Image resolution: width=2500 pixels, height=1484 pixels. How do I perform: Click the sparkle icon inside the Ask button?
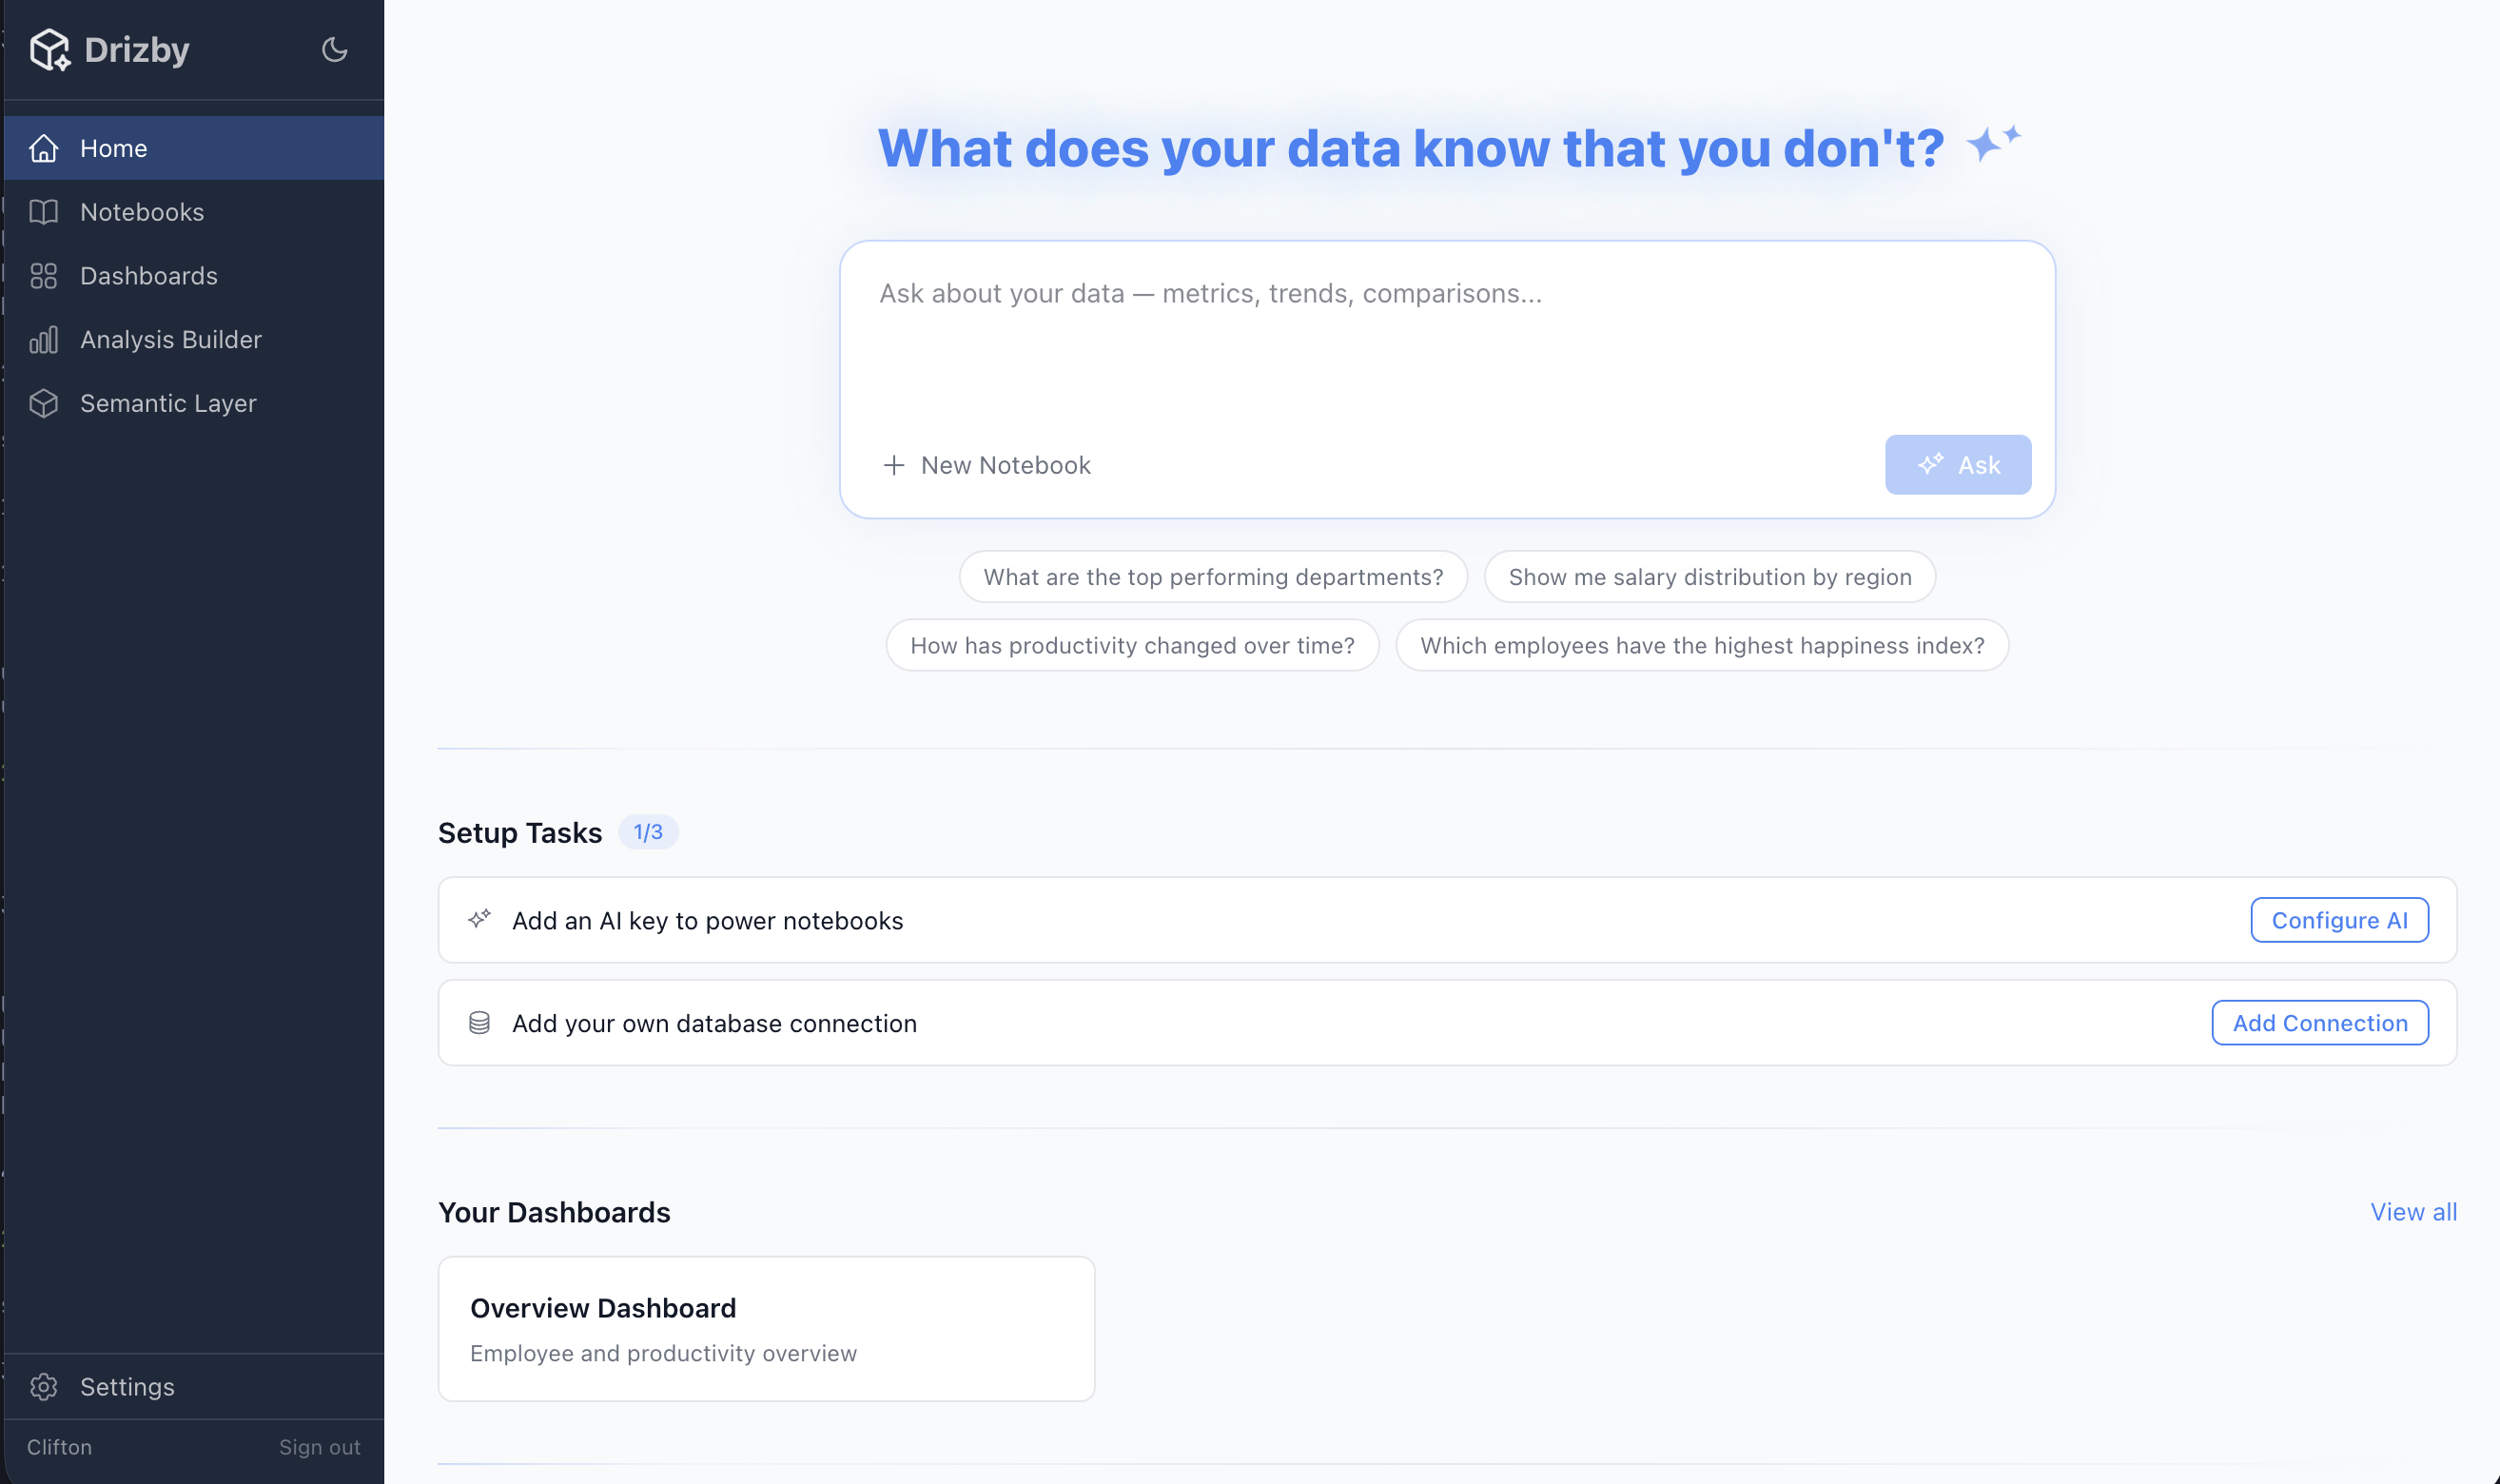[x=1930, y=464]
